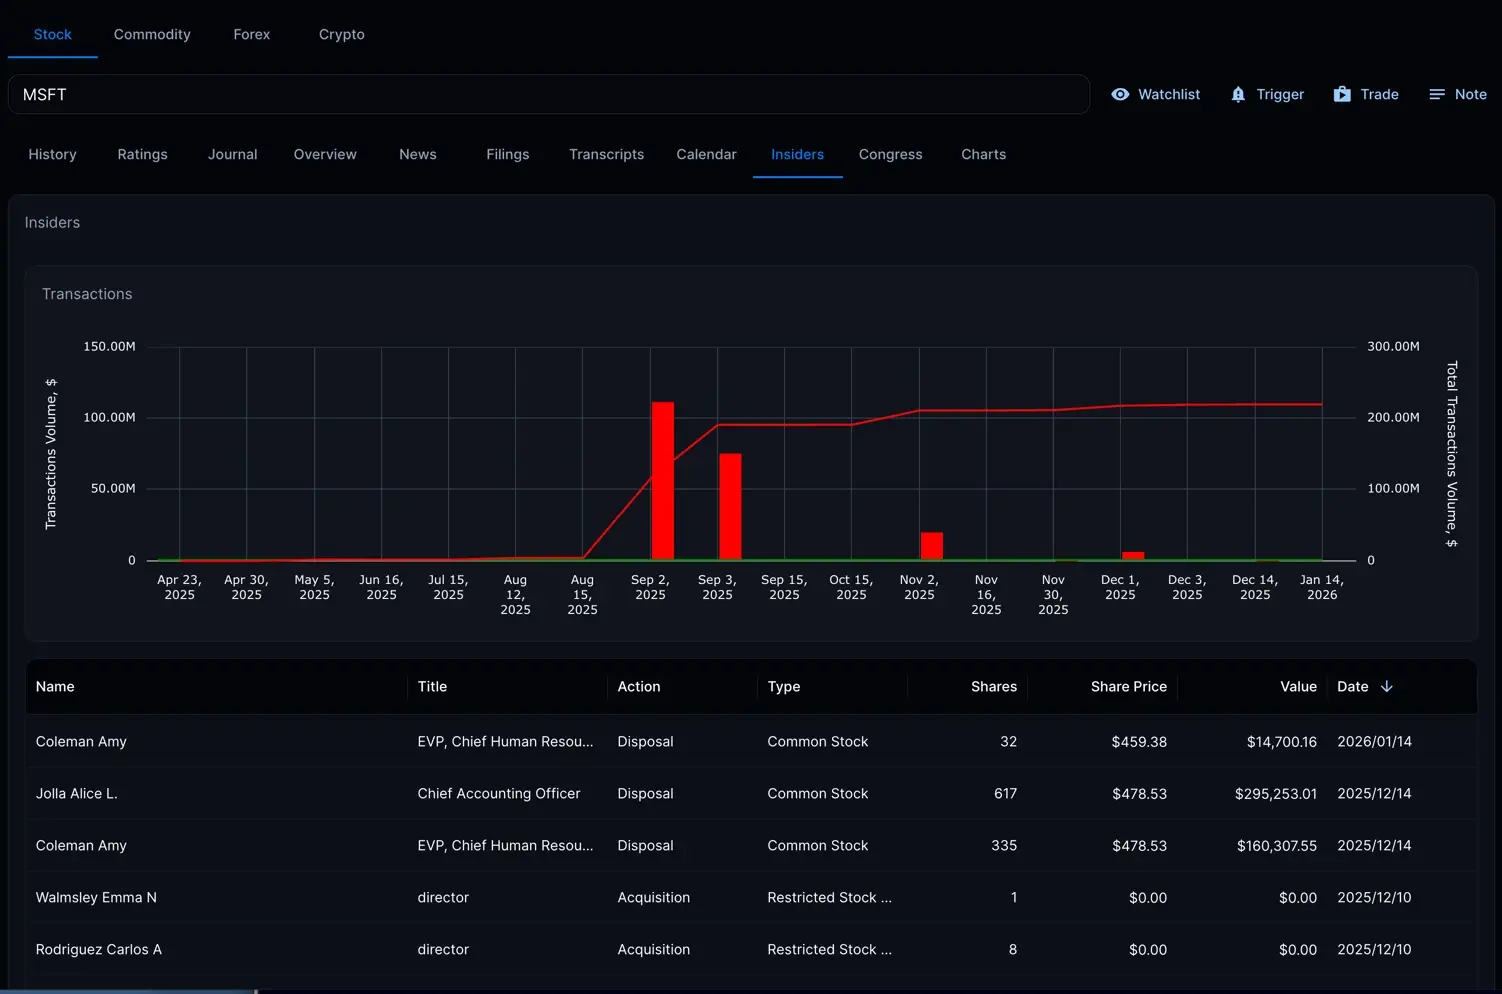The image size is (1502, 994).
Task: Go to the Charts tab
Action: pyautogui.click(x=983, y=154)
